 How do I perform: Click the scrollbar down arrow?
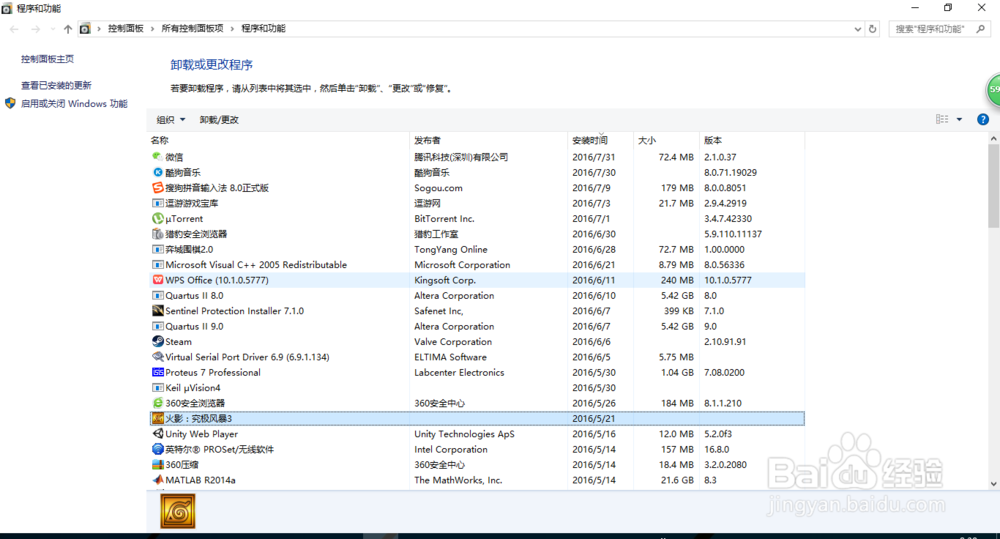point(993,484)
